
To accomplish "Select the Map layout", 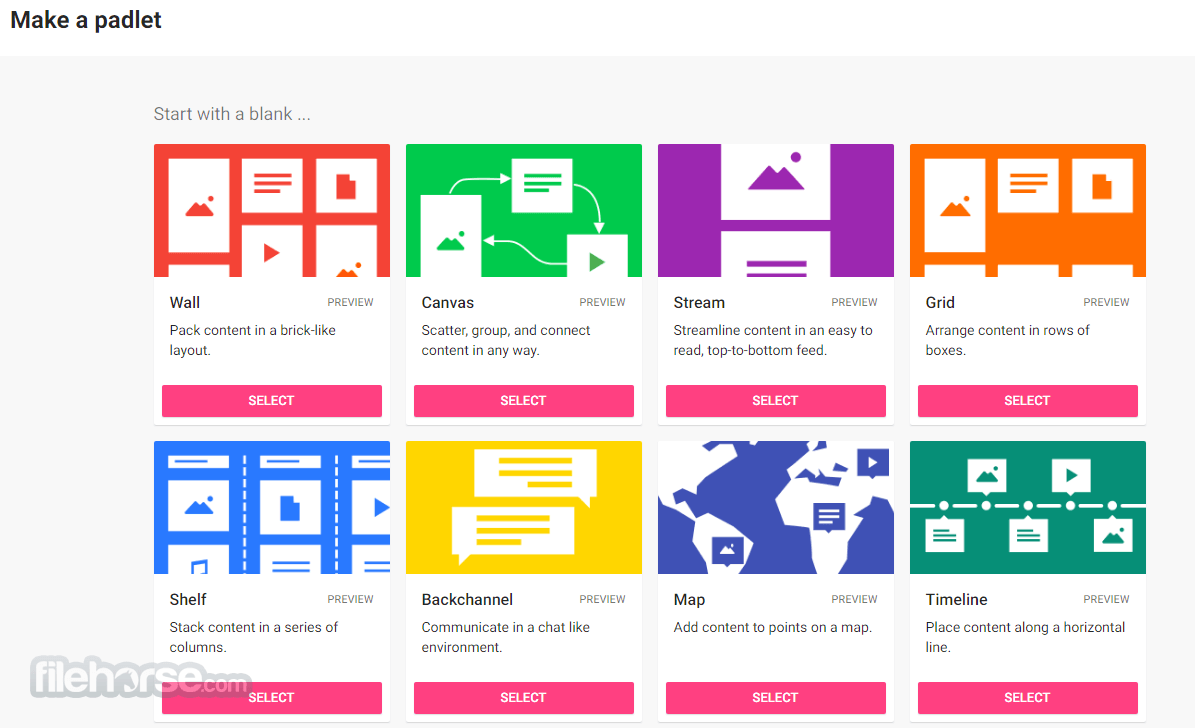I will coord(776,698).
